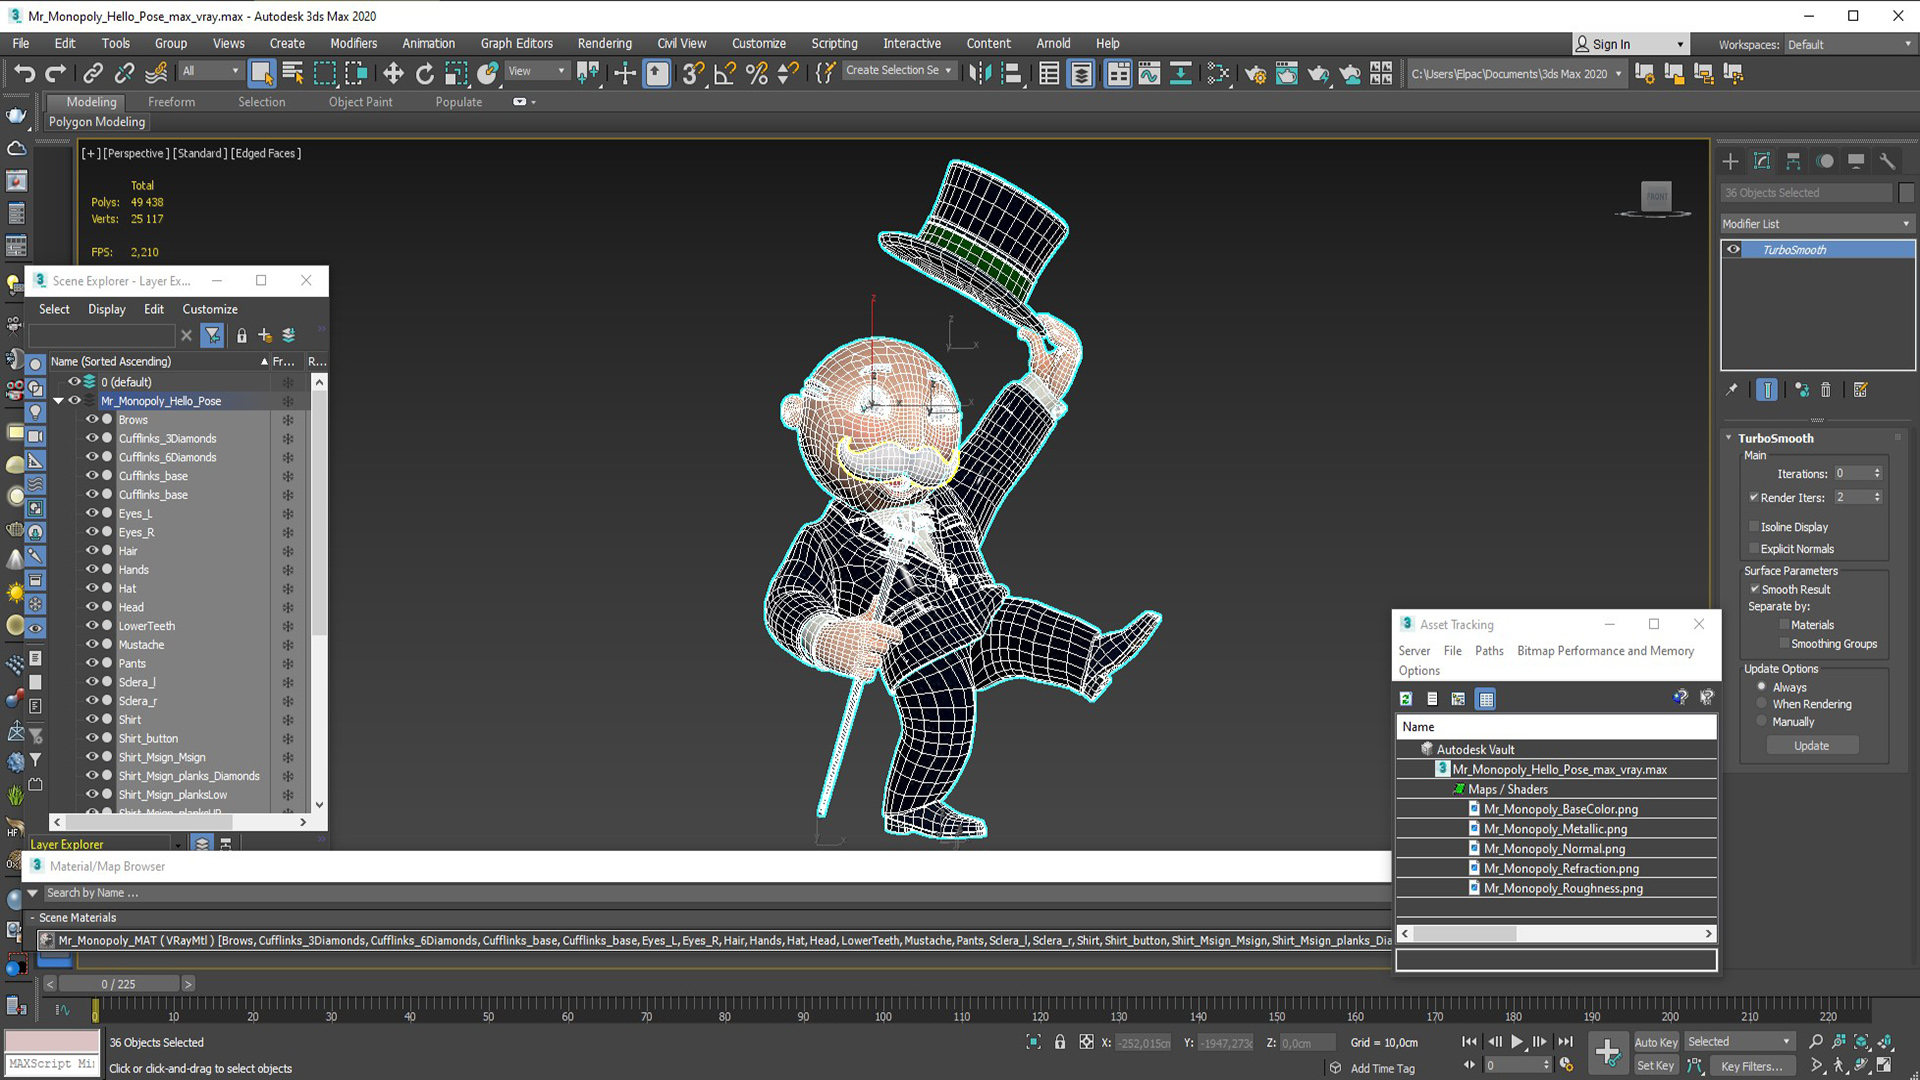Open the Curve Editor
1920x1080 pixels.
1149,73
